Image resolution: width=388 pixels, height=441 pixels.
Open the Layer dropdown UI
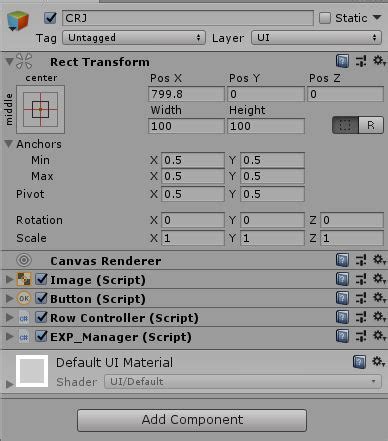[316, 38]
